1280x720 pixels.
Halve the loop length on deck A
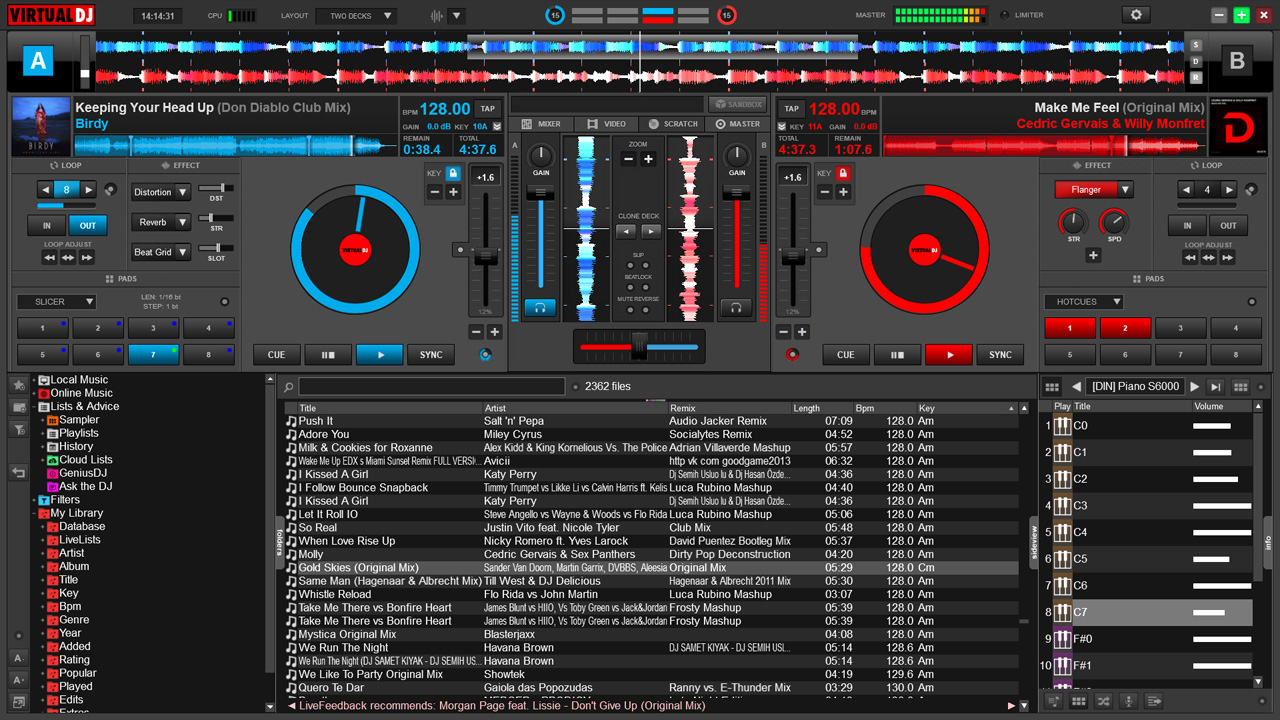(x=45, y=189)
